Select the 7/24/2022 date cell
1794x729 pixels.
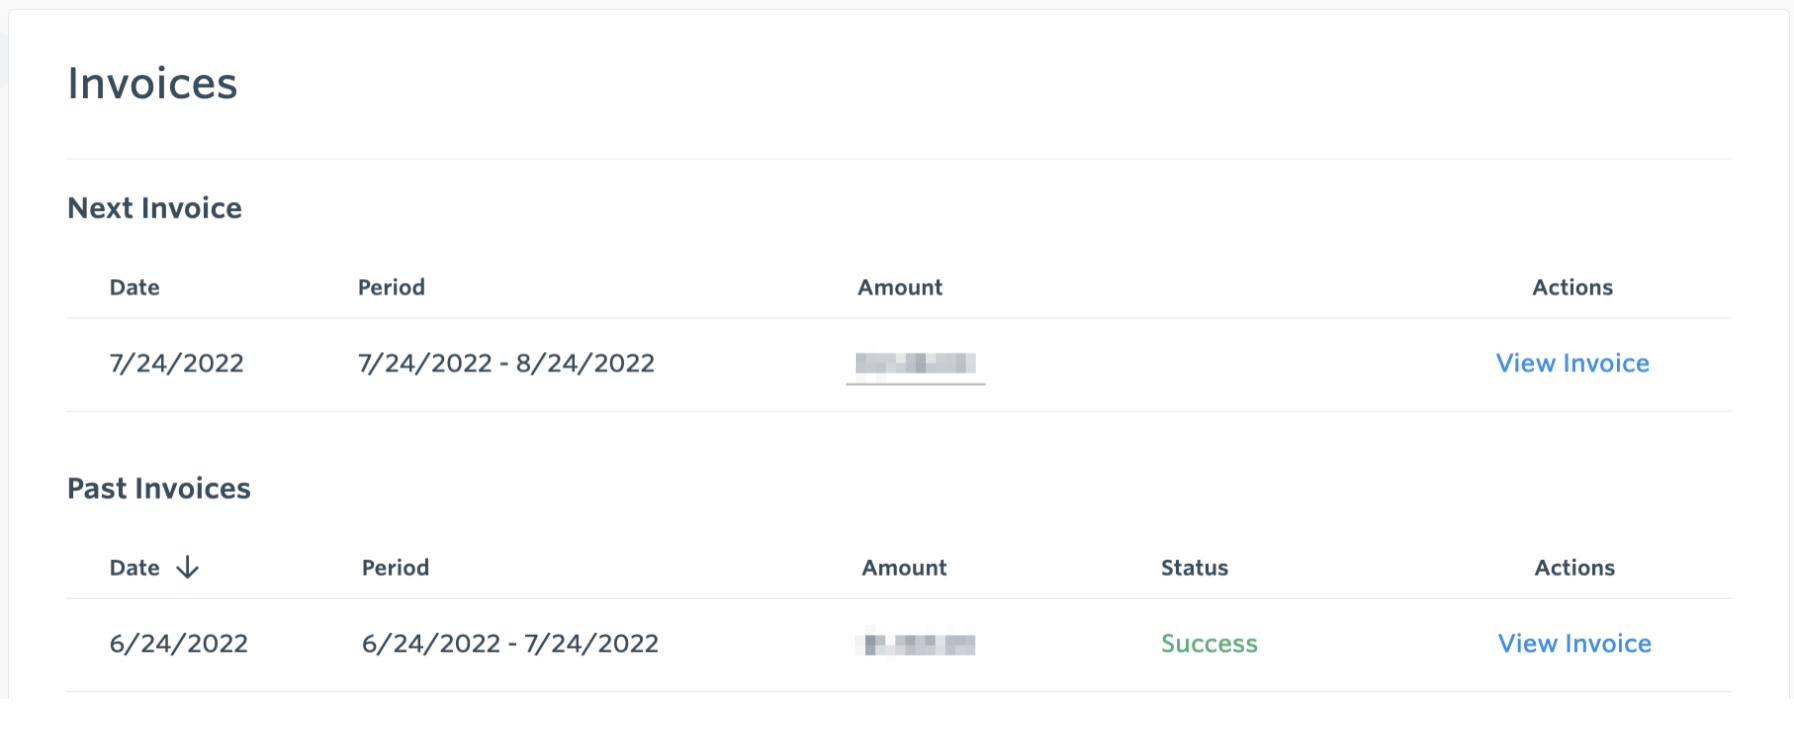pos(177,363)
